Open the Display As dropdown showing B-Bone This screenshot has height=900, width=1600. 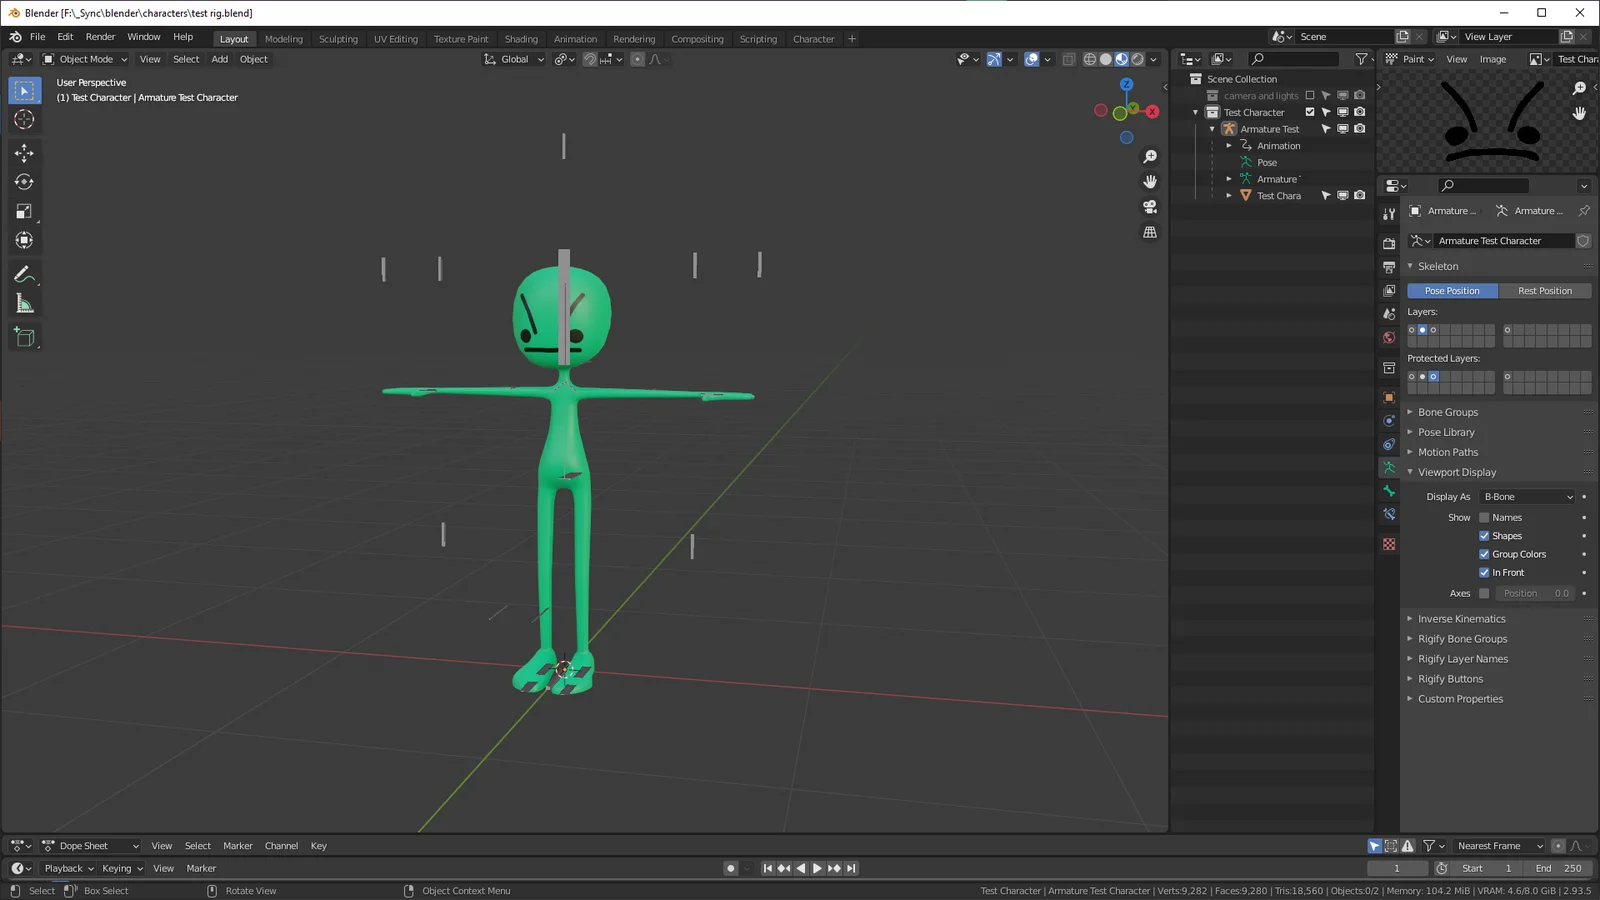point(1527,496)
